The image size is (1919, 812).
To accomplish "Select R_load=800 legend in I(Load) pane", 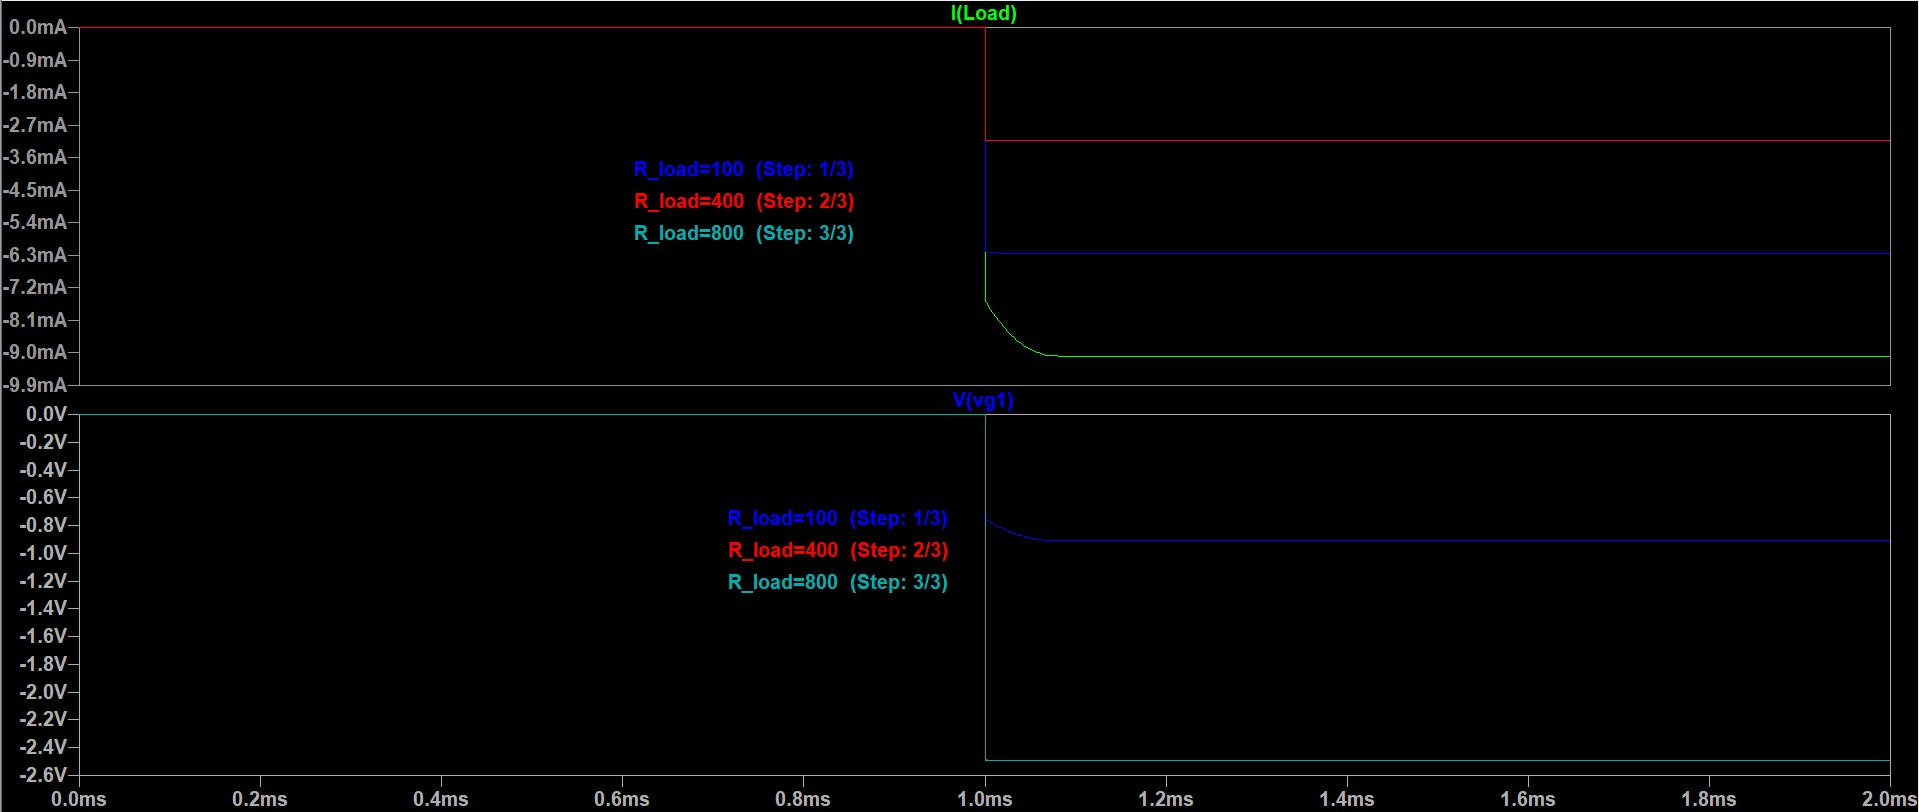I will (x=743, y=233).
